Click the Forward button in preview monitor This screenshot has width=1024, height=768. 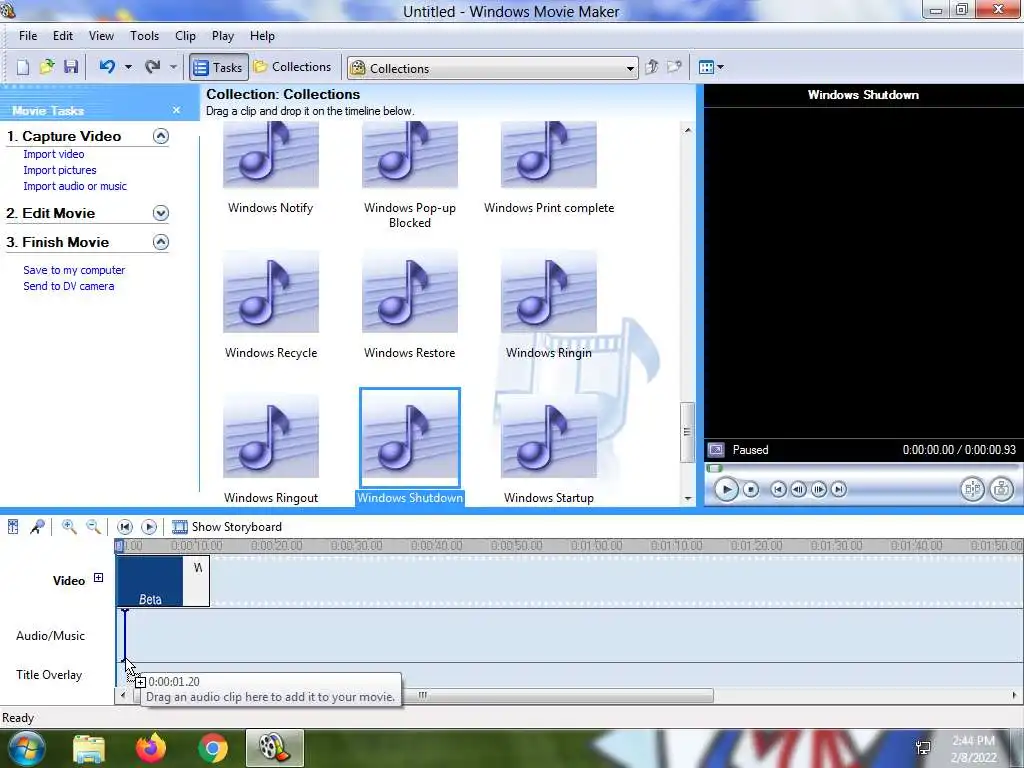tap(839, 489)
